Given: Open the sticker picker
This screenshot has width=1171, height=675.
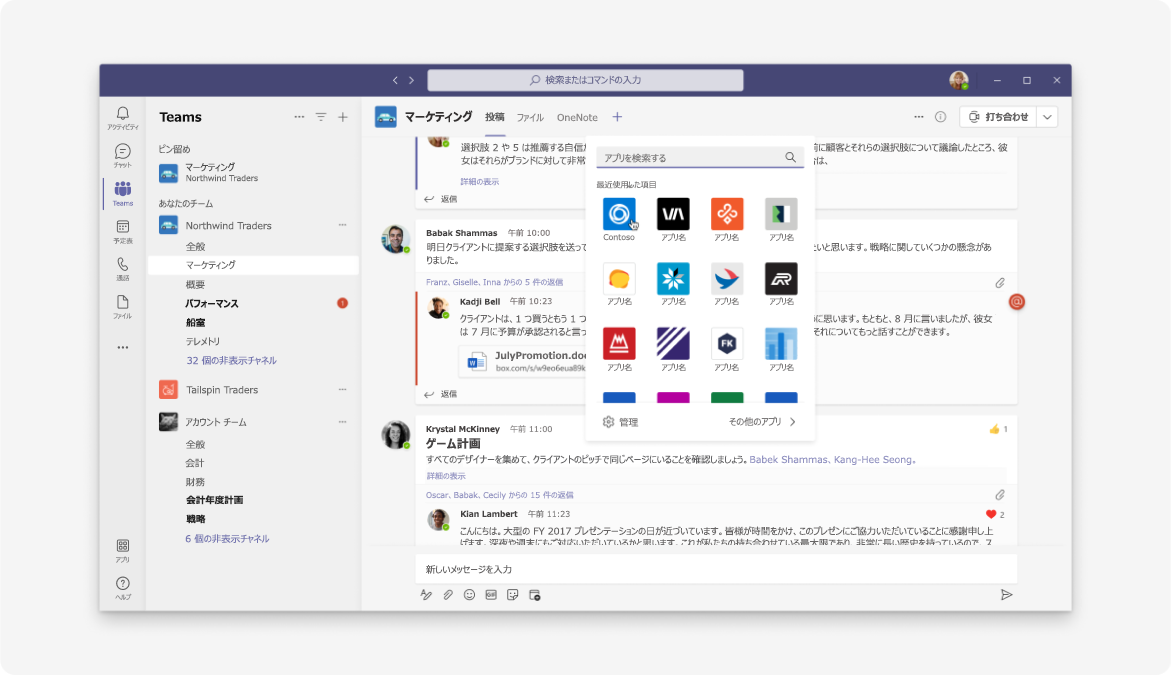Looking at the screenshot, I should [x=512, y=595].
